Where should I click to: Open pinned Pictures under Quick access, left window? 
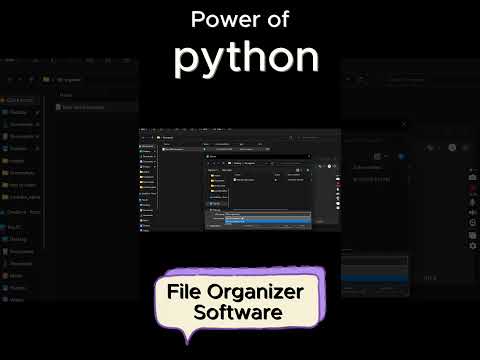click(x=19, y=148)
